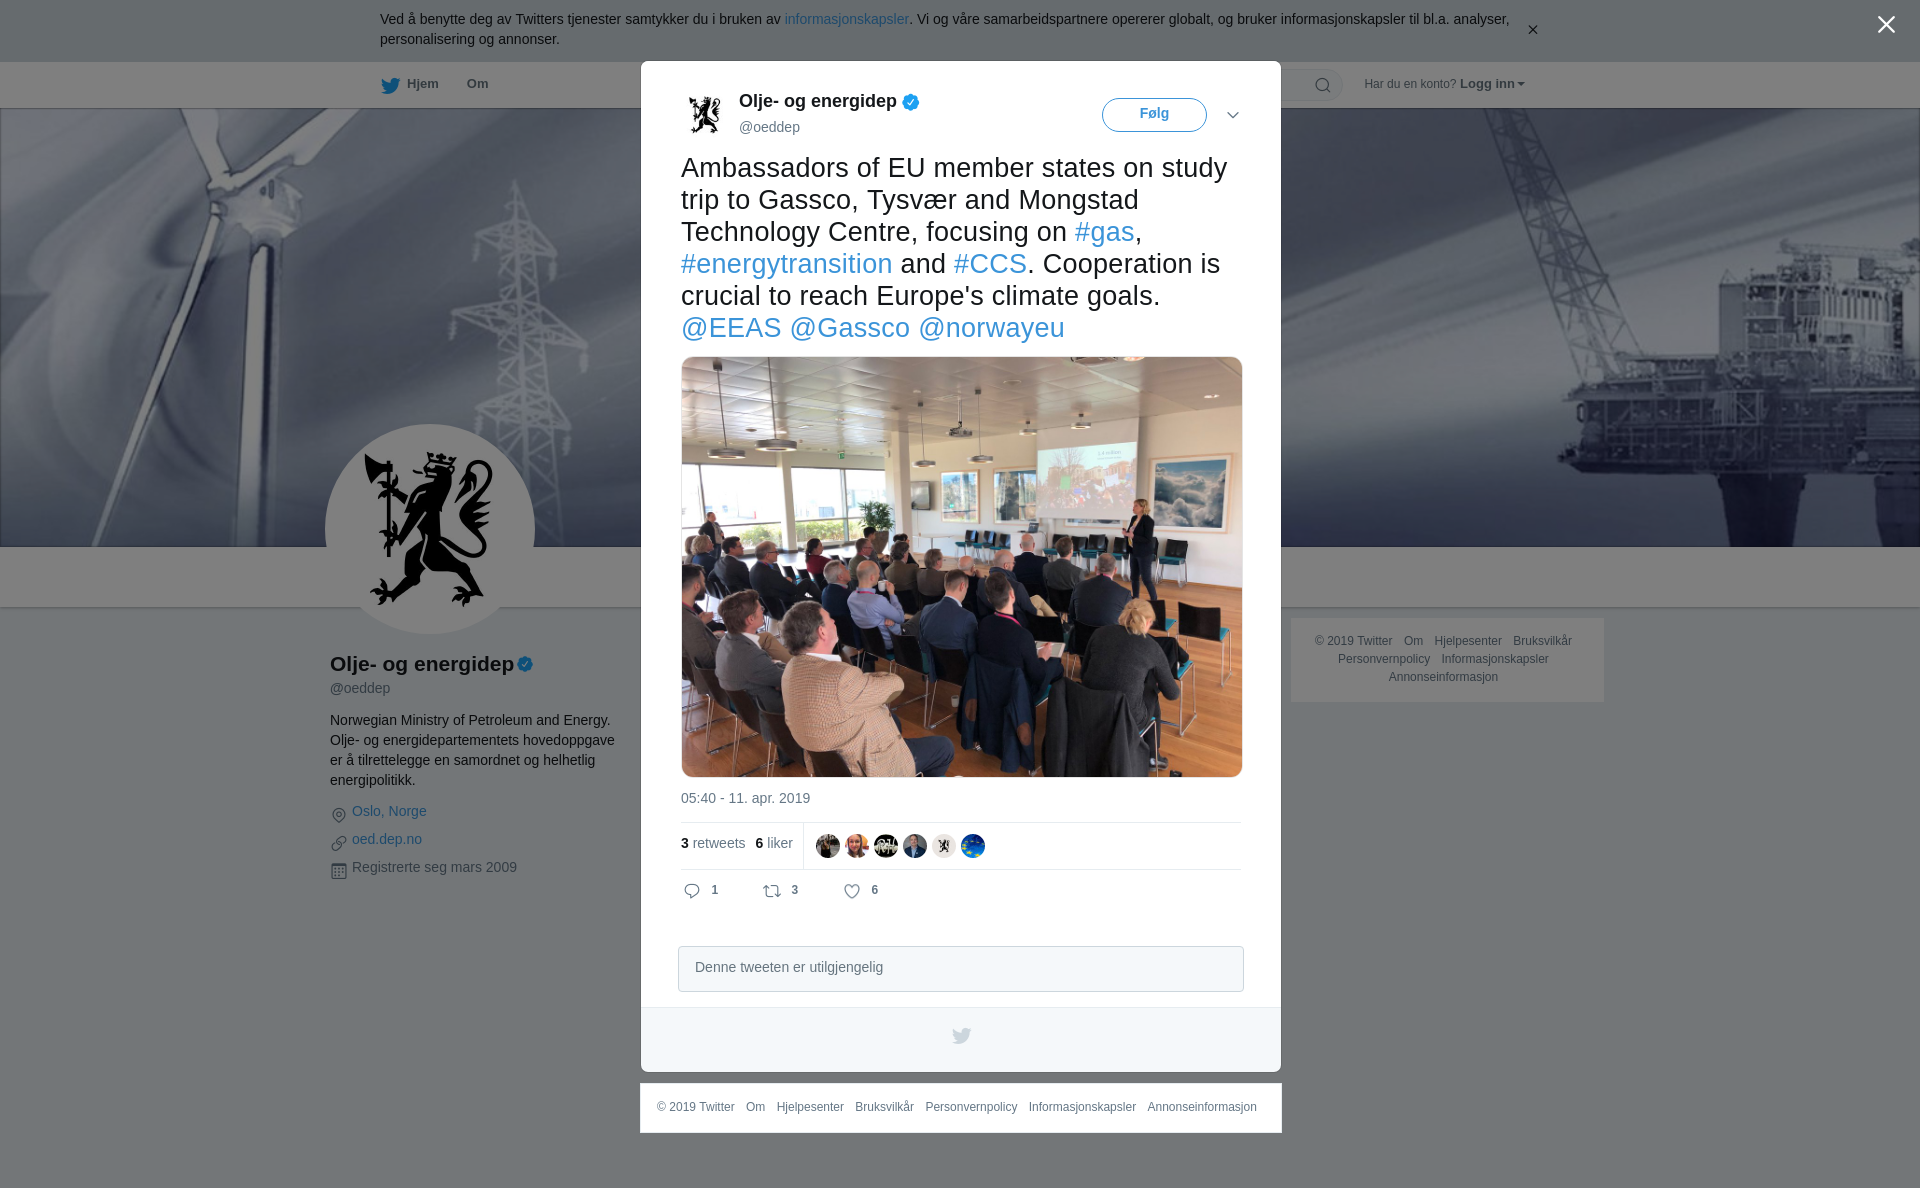The width and height of the screenshot is (1920, 1188).
Task: Click the lion crest avatar in tweet header
Action: [x=705, y=114]
